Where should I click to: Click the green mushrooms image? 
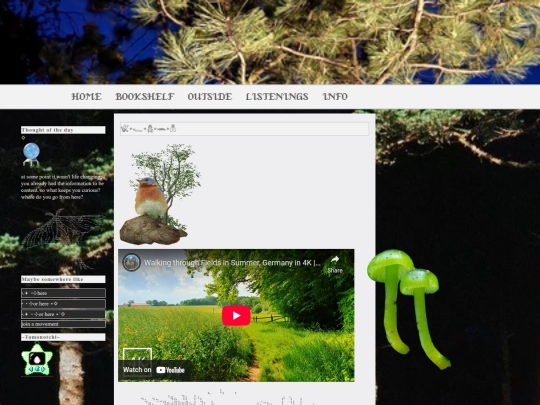pyautogui.click(x=409, y=309)
